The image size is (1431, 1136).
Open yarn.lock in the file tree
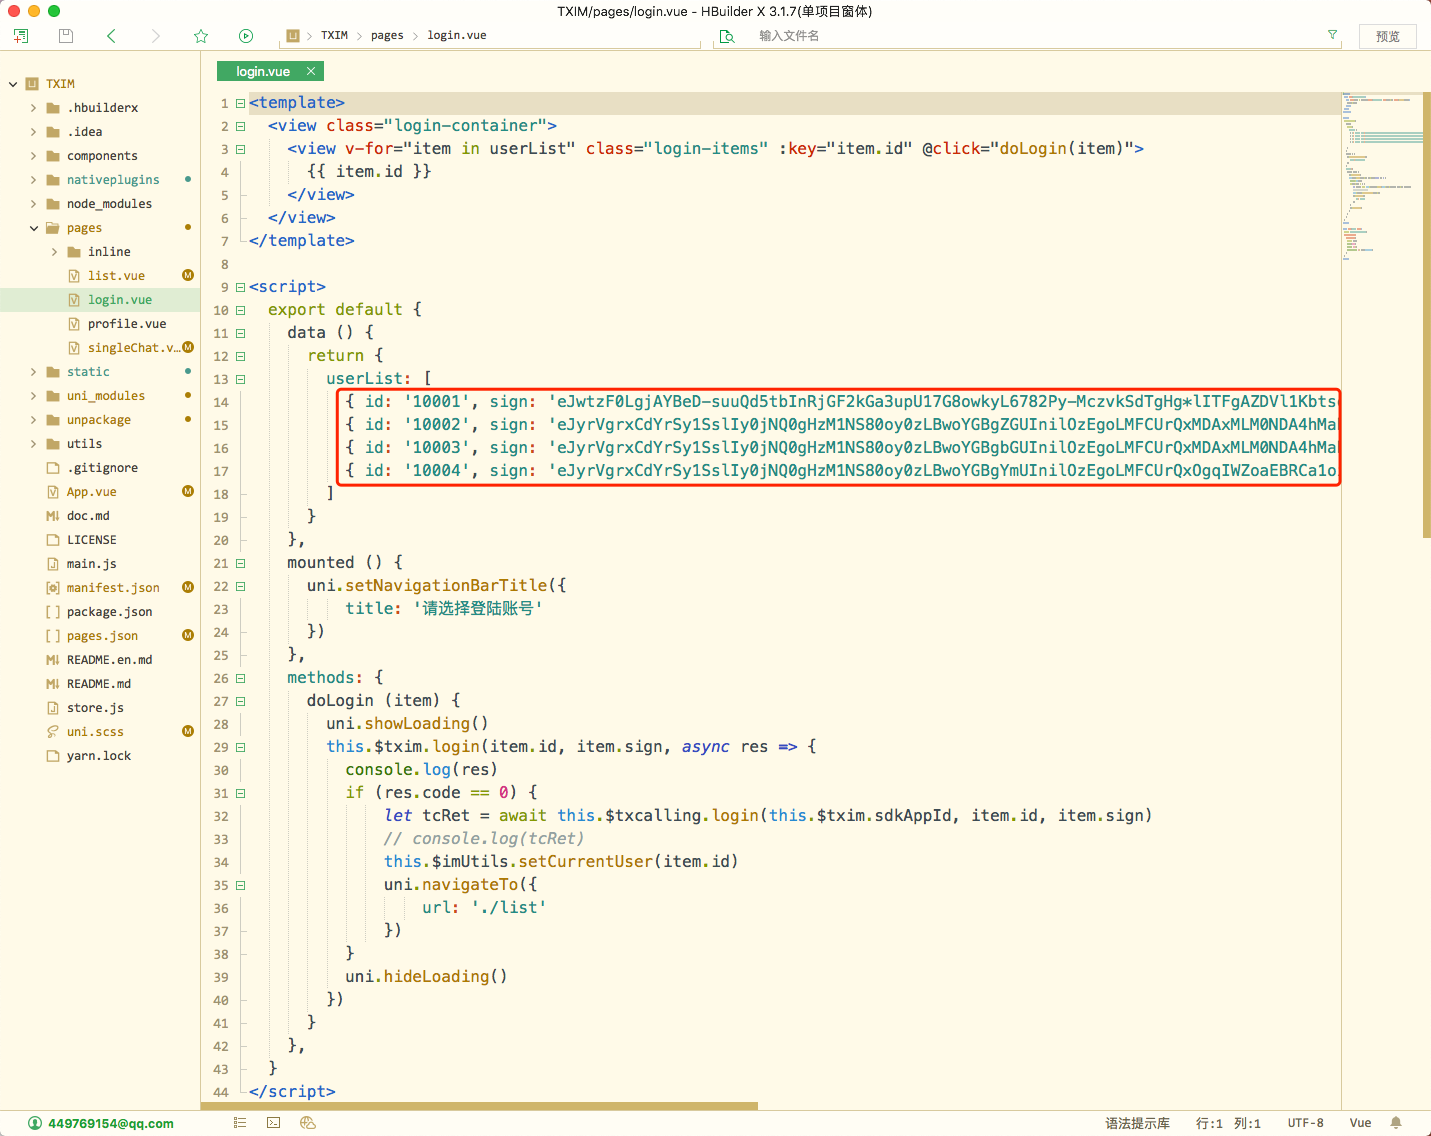(x=100, y=756)
